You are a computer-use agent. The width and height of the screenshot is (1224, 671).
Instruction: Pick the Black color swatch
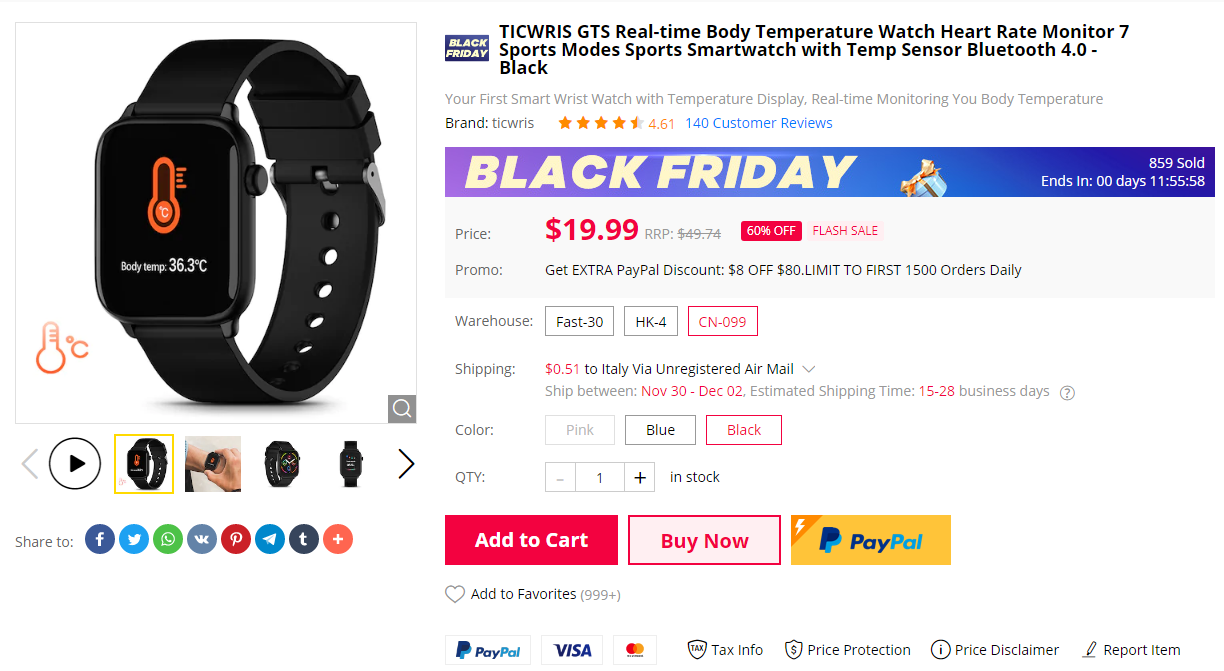tap(743, 429)
